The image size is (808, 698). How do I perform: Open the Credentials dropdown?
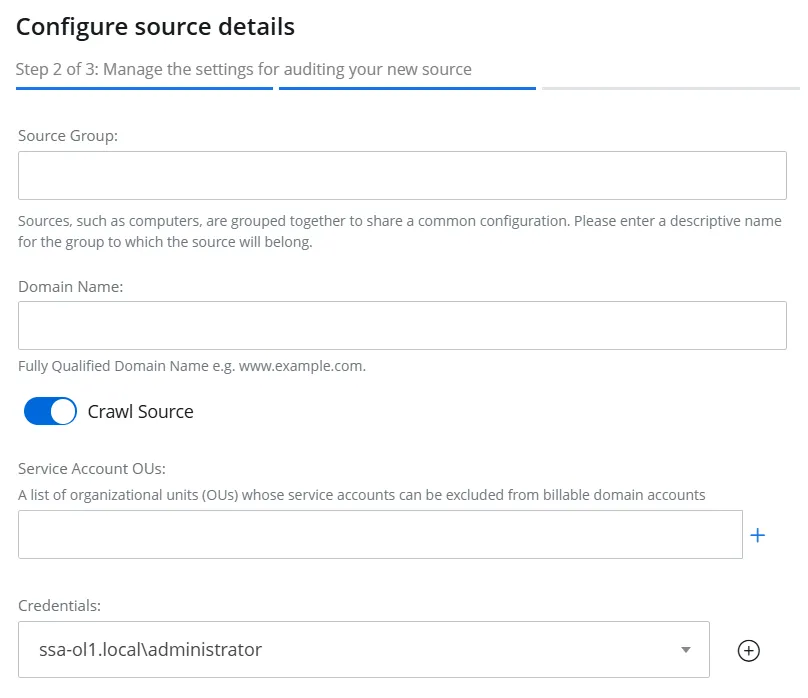click(364, 649)
